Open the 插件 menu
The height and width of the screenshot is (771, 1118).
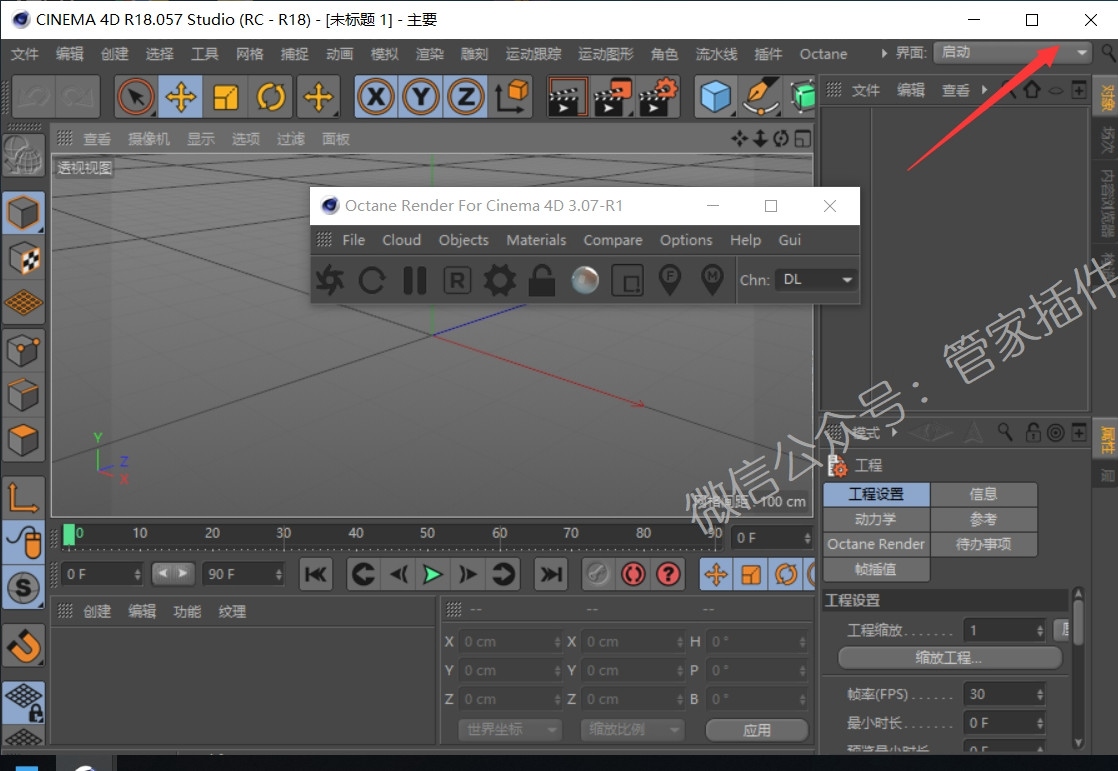(768, 53)
